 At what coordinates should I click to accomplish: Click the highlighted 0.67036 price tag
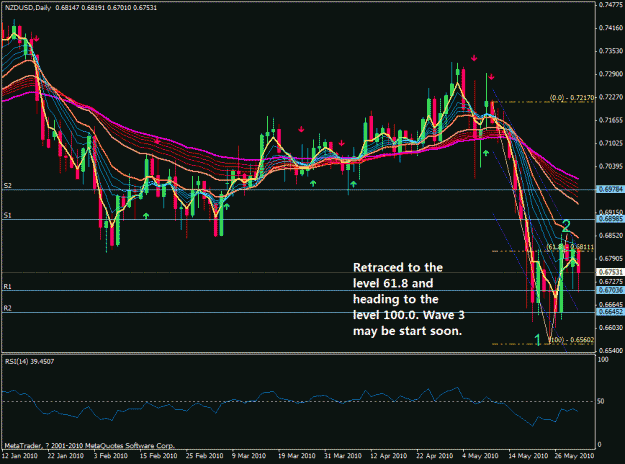[610, 290]
